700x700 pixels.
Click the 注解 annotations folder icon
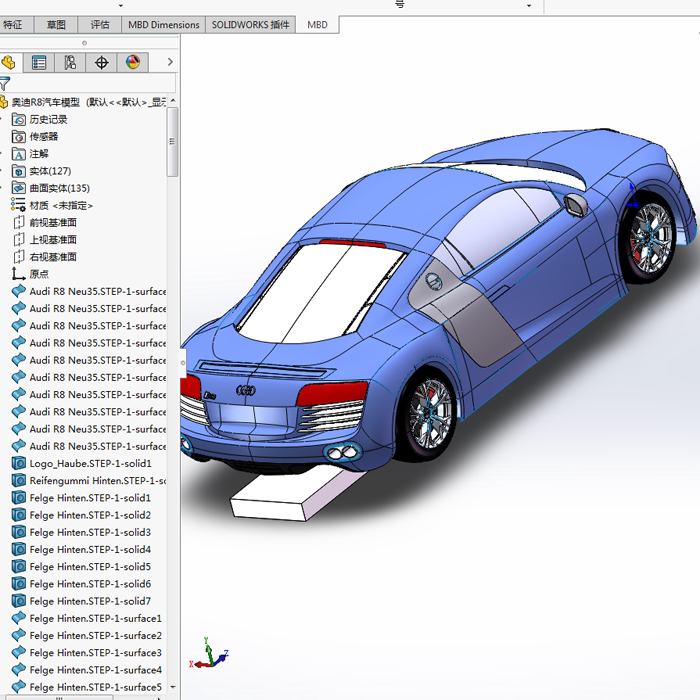pyautogui.click(x=19, y=154)
